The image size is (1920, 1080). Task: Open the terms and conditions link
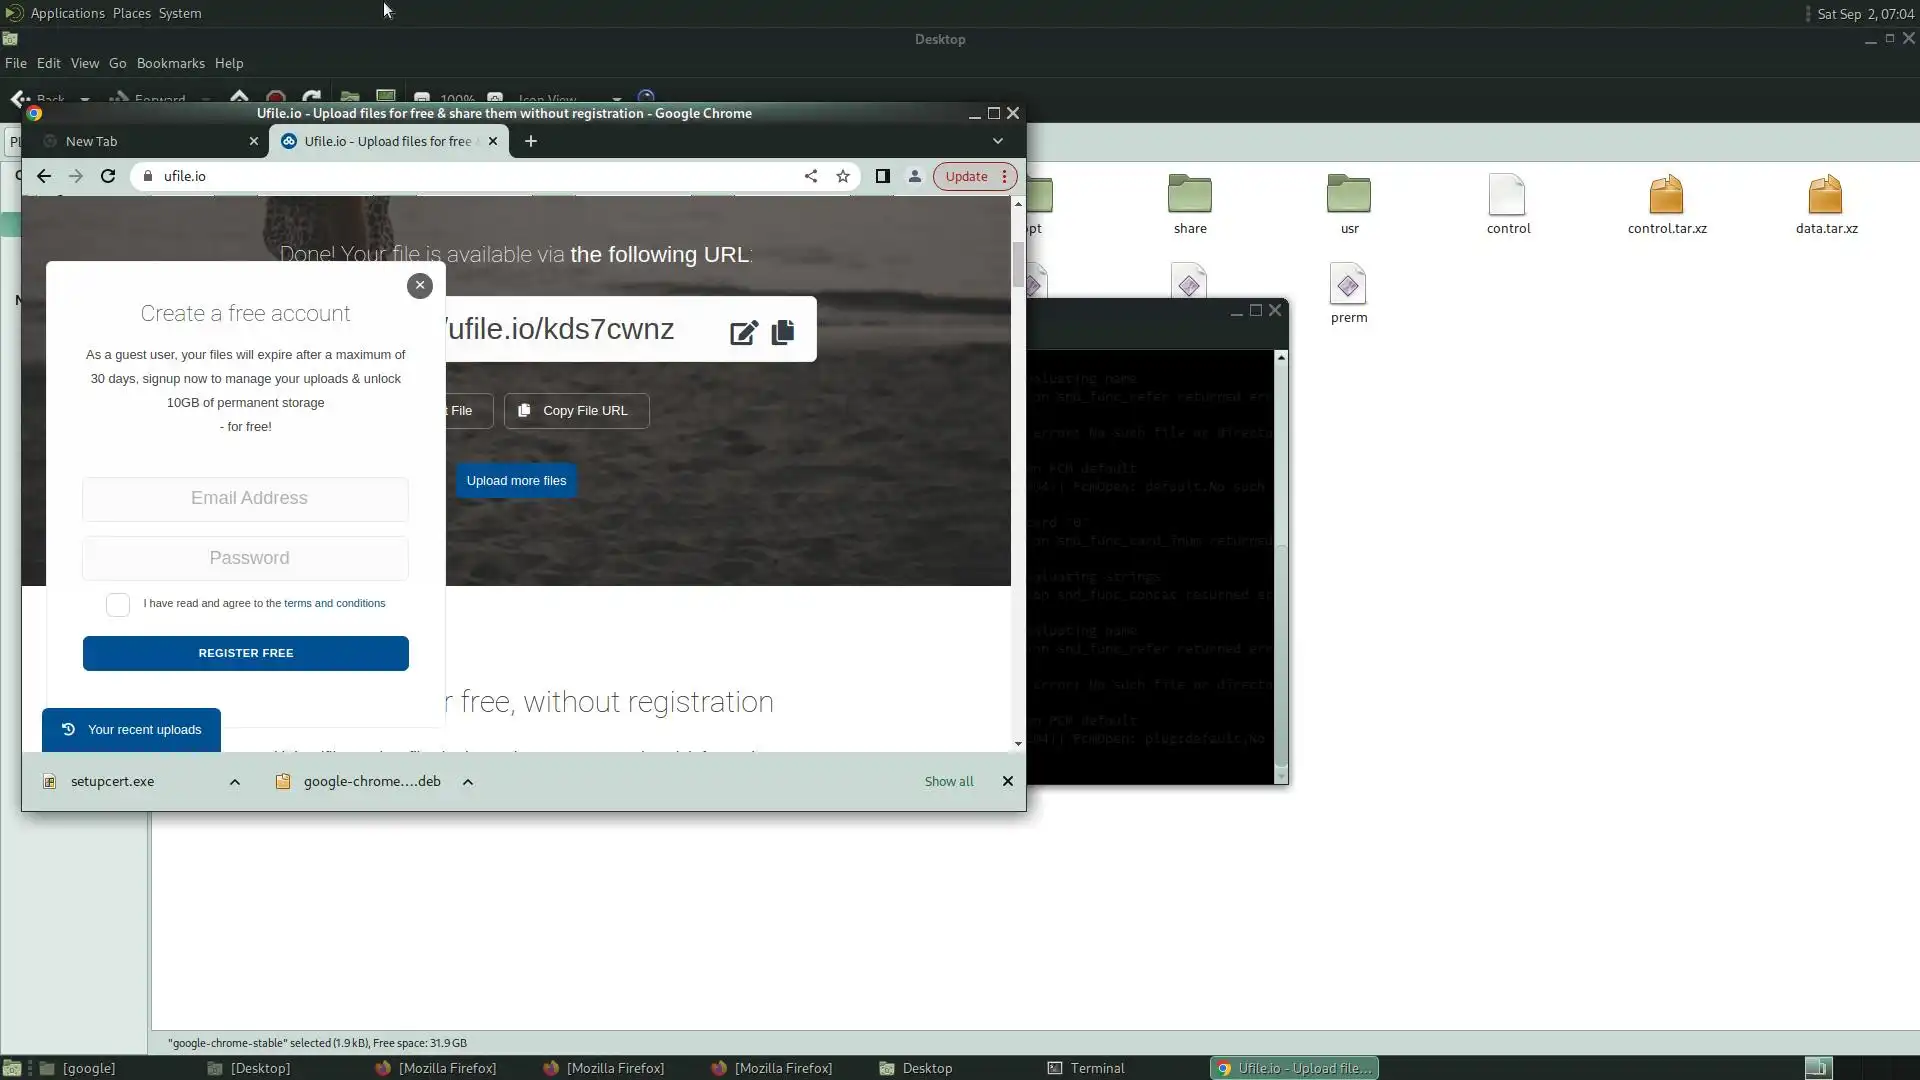pos(334,603)
